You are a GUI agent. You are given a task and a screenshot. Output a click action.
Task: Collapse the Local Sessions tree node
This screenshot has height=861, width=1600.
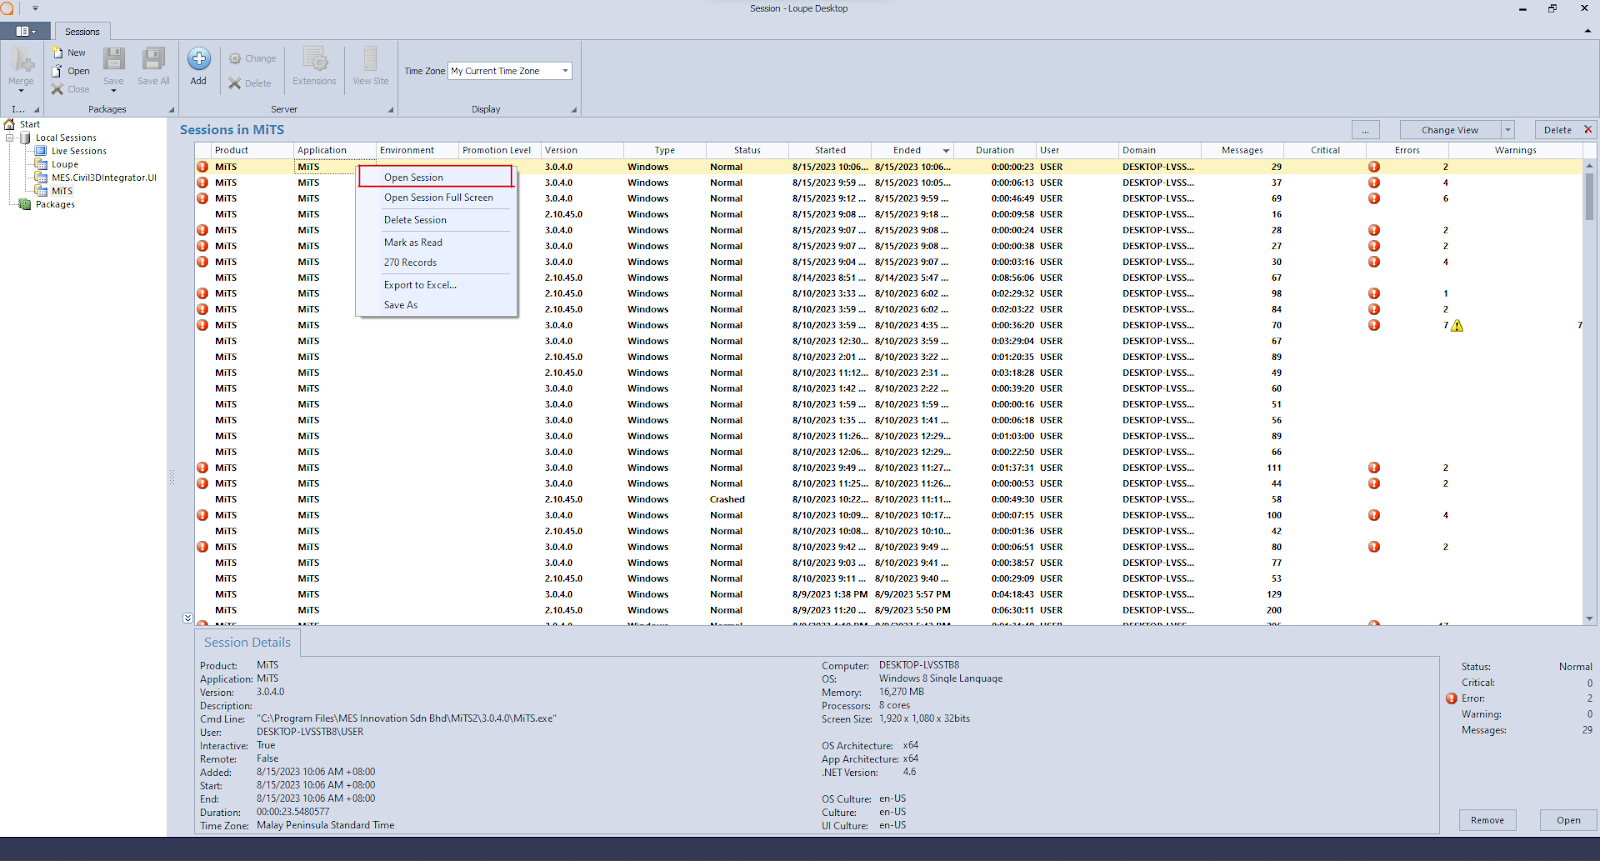[10, 138]
